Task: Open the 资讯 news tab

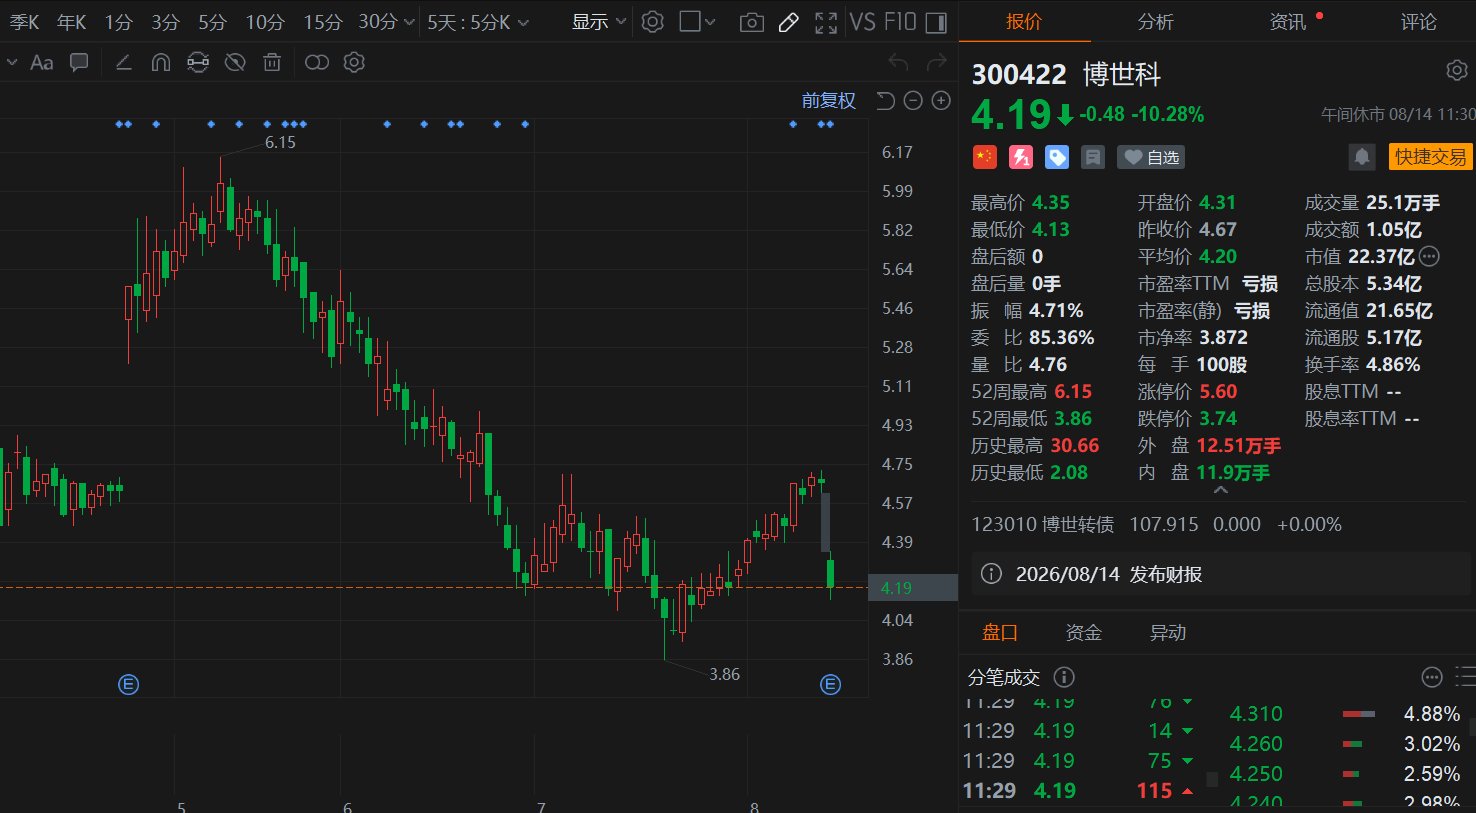Action: pos(1287,22)
